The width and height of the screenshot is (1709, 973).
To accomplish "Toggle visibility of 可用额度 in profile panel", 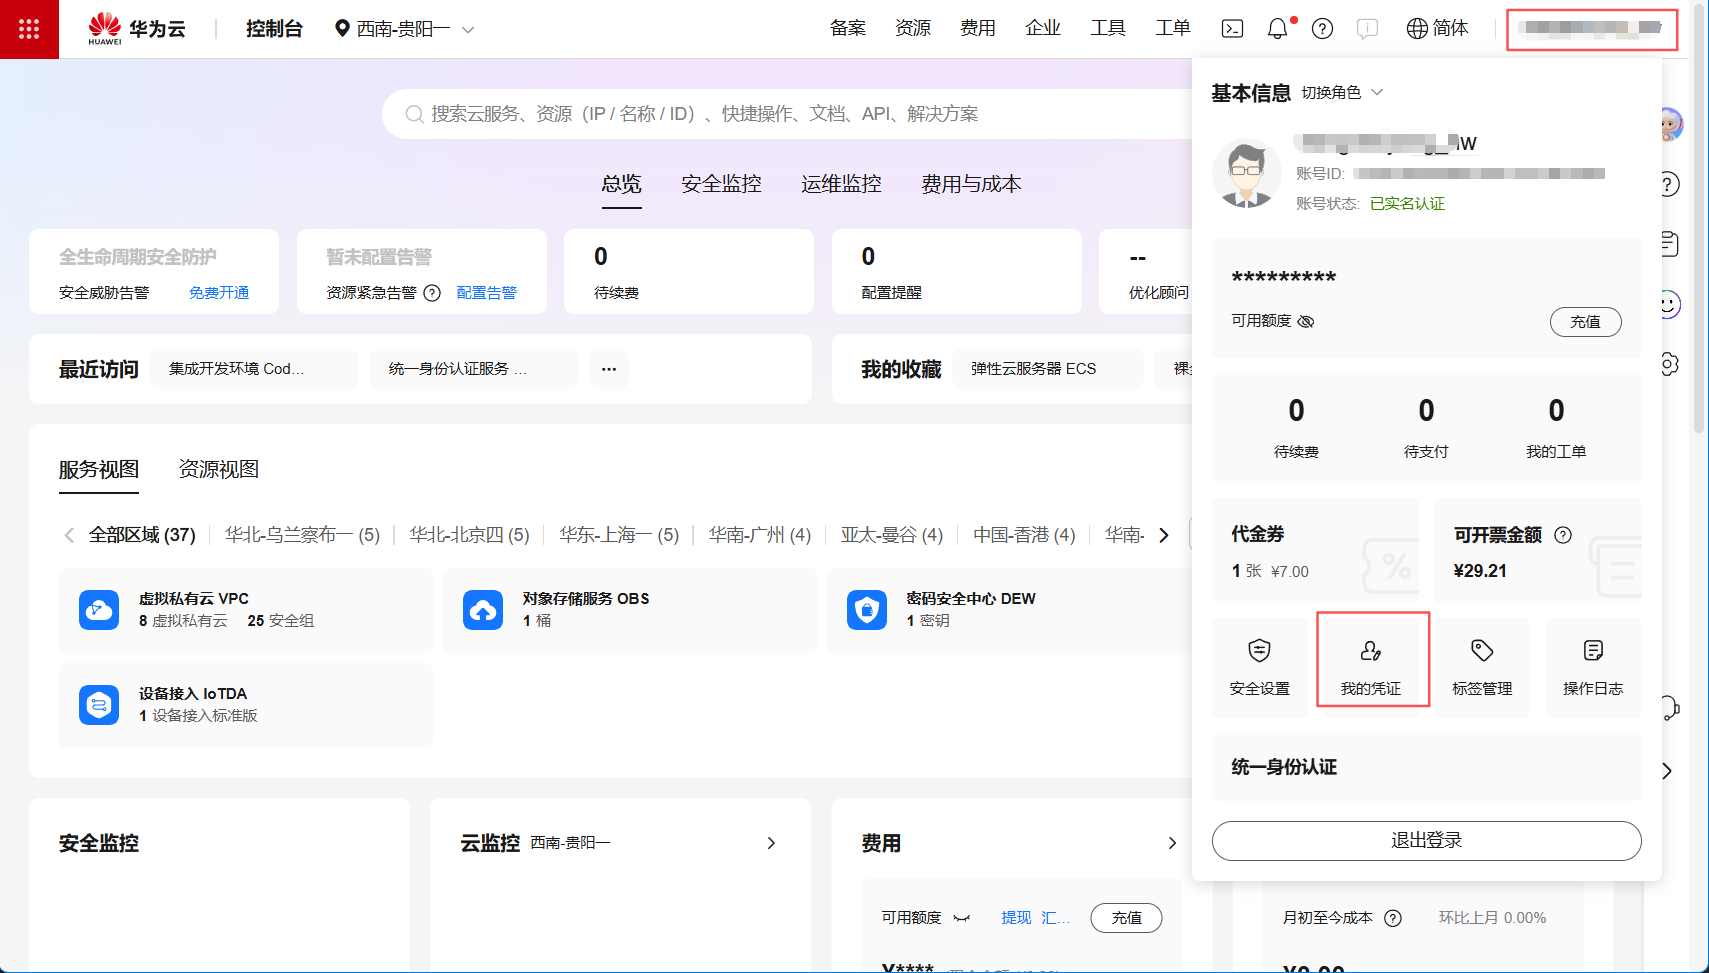I will pyautogui.click(x=1306, y=321).
